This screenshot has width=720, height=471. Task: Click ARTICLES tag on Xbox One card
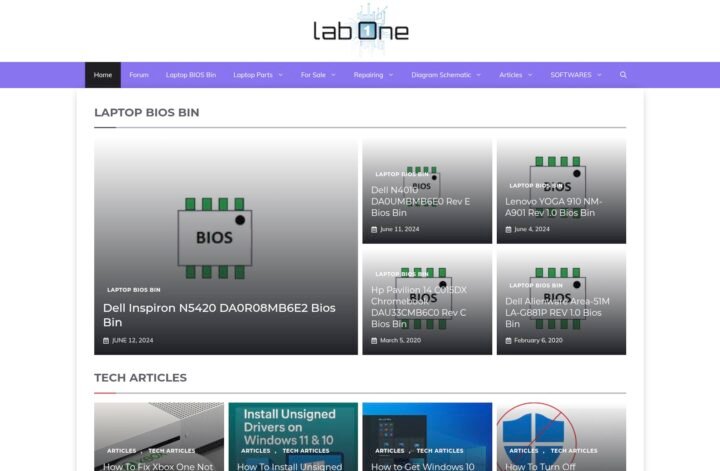(x=122, y=451)
